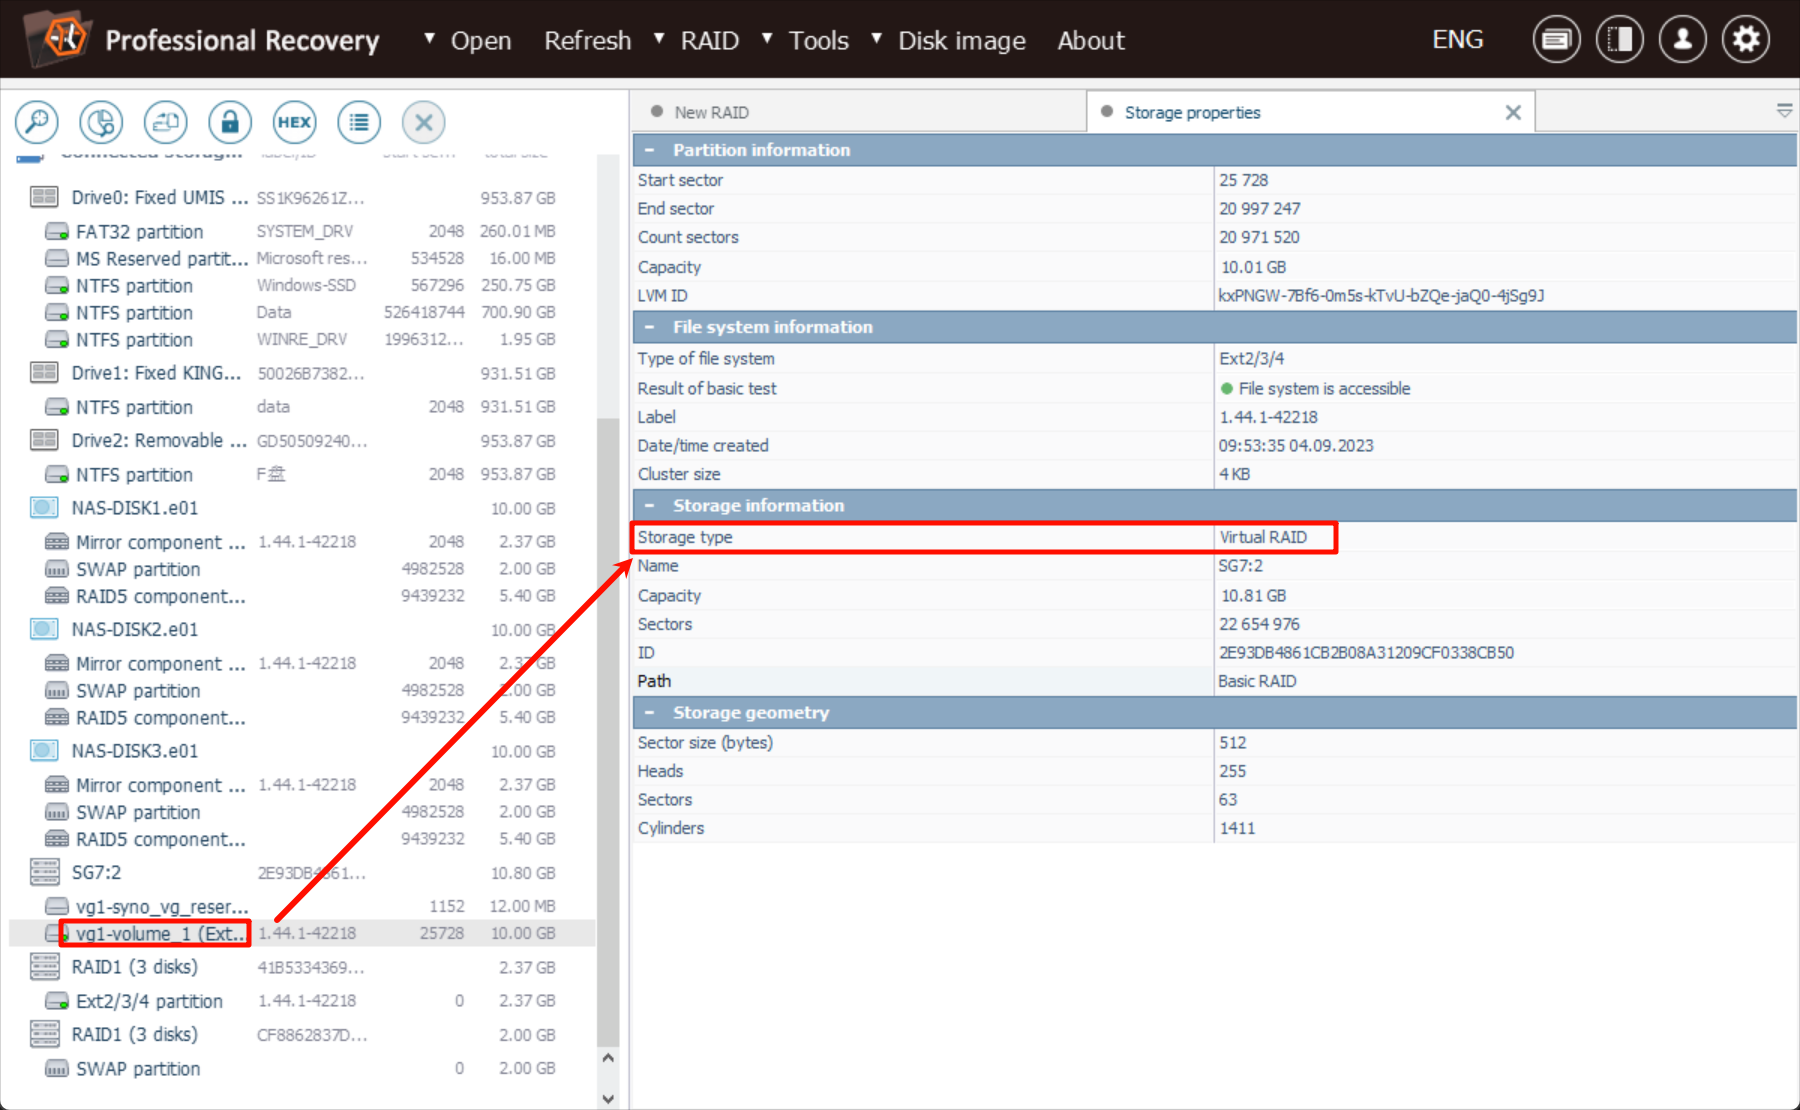1800x1110 pixels.
Task: Open the HEX viewer
Action: [x=294, y=122]
